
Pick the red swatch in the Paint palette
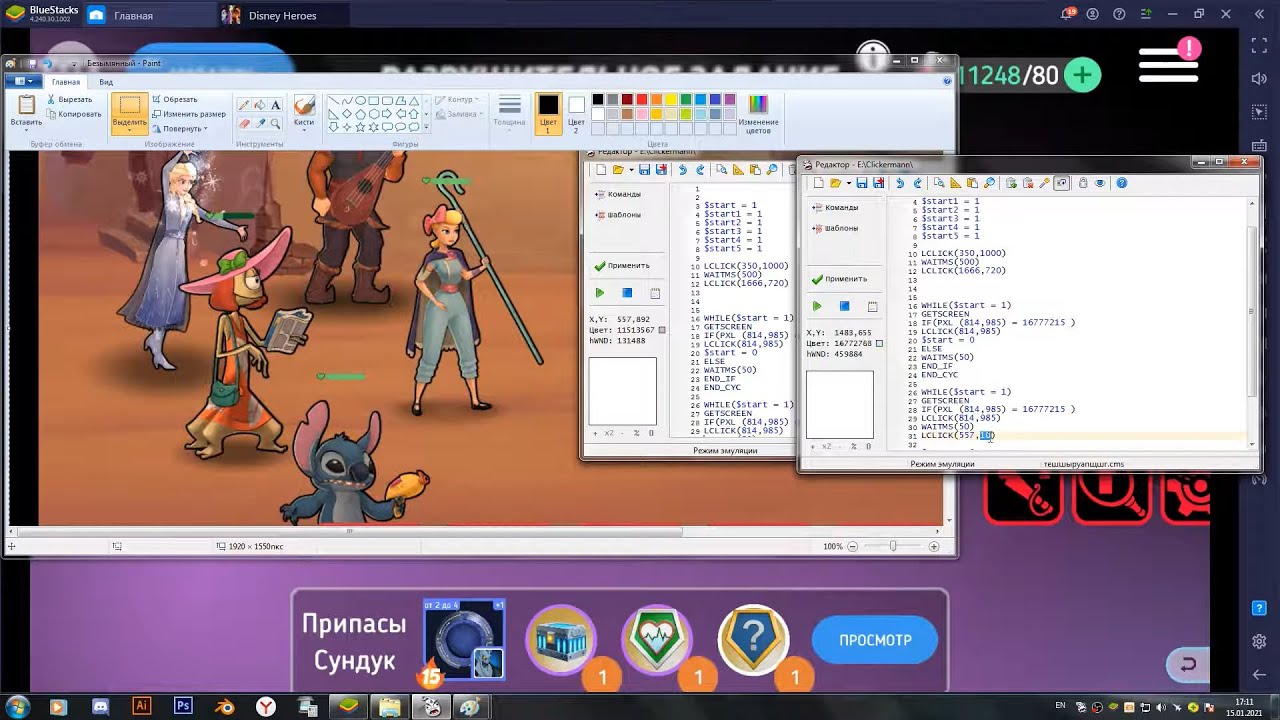(642, 100)
